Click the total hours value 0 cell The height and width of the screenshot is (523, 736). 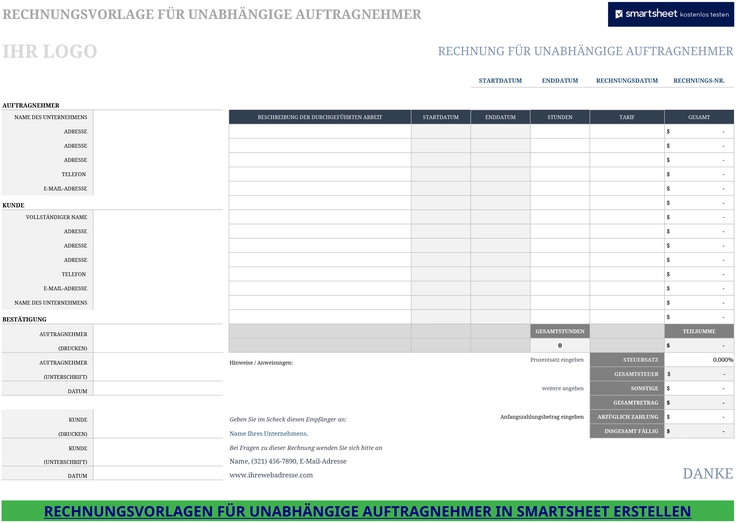(560, 346)
